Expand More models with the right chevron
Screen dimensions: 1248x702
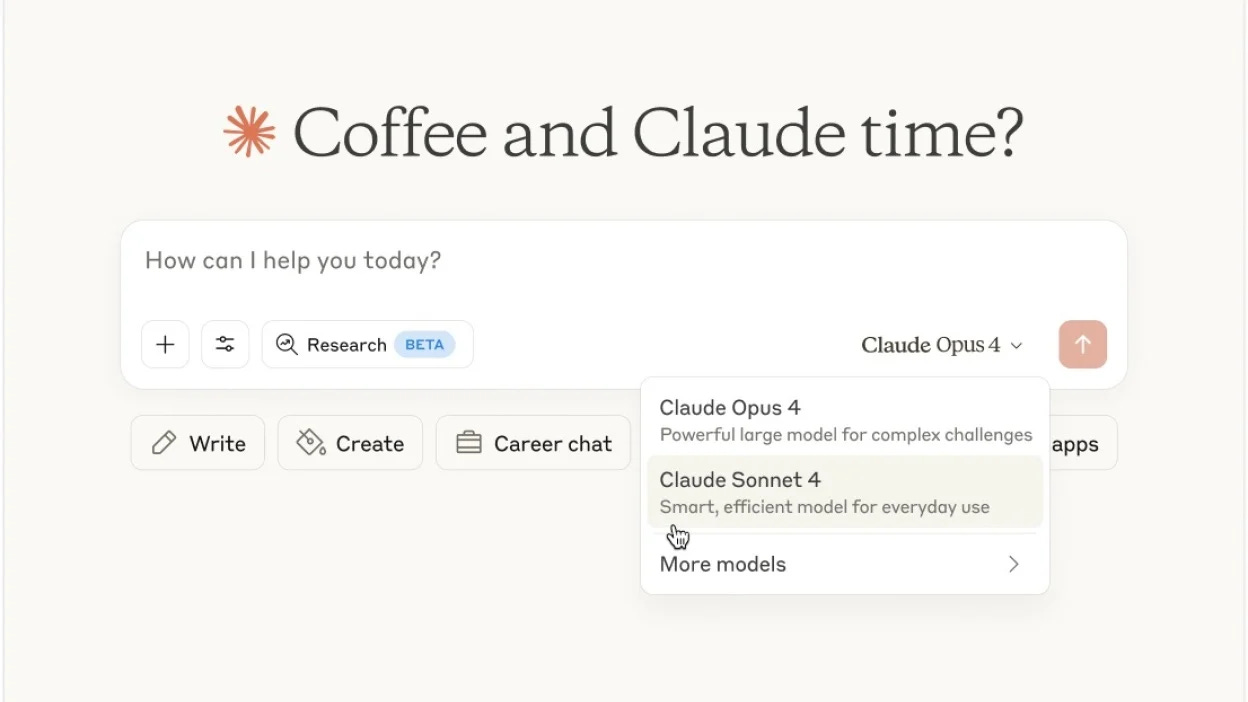[1013, 564]
